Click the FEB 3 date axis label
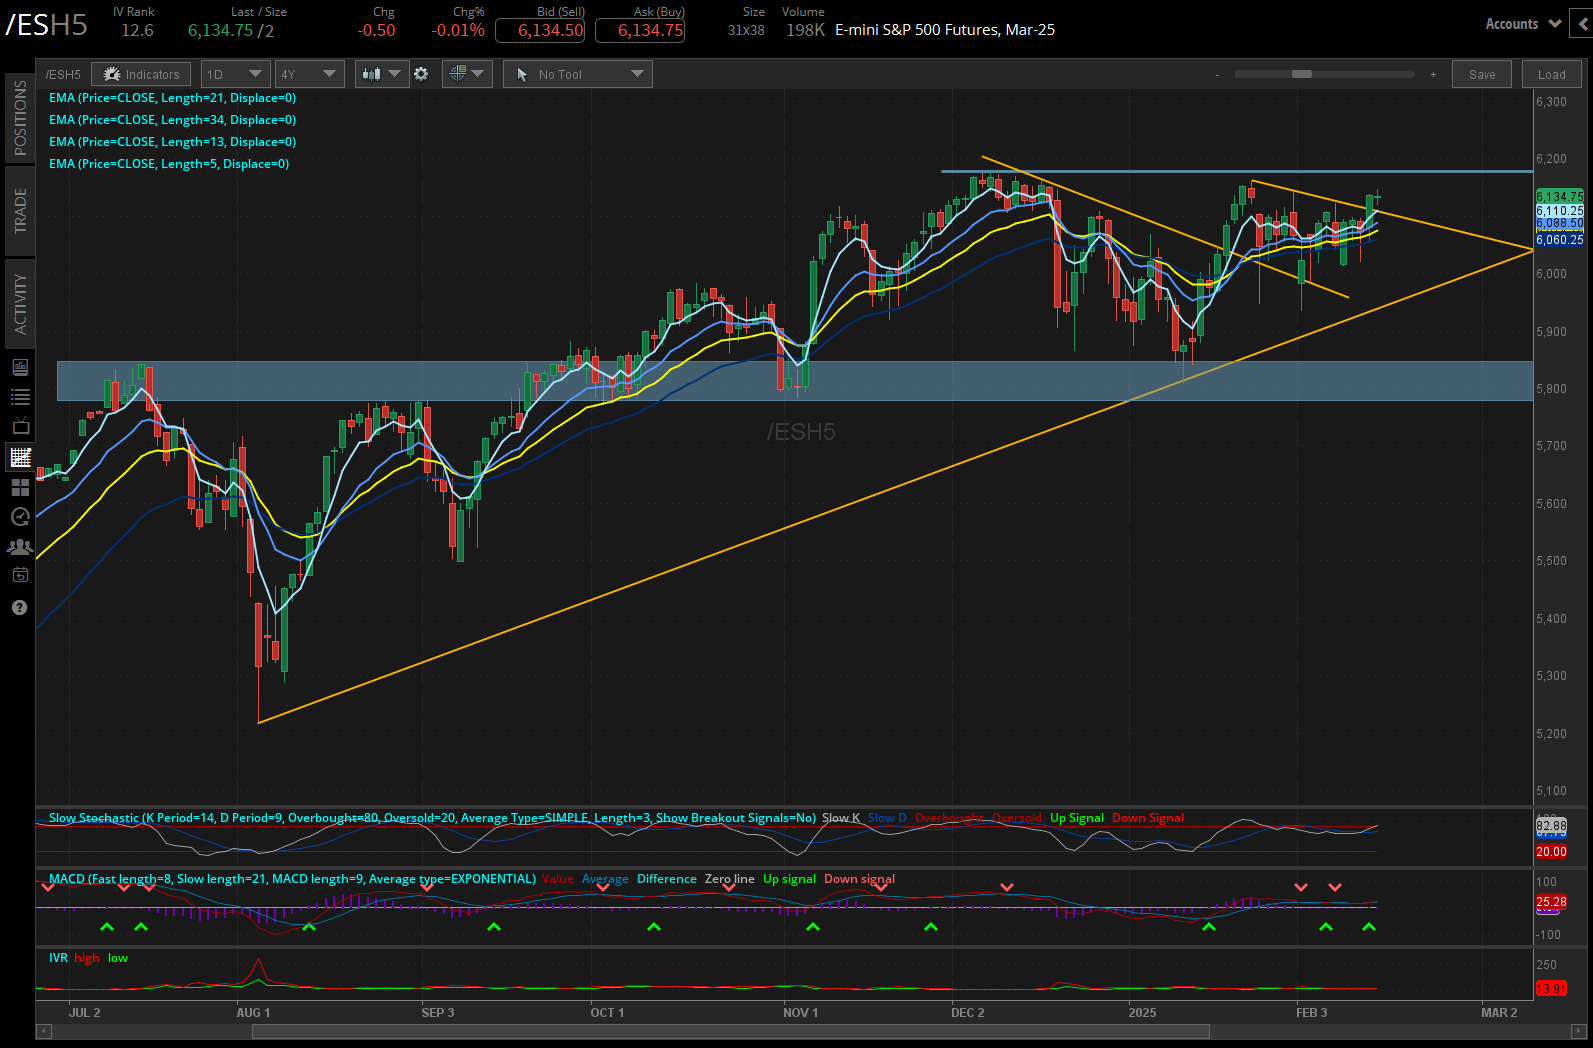Viewport: 1593px width, 1048px height. (1312, 1012)
